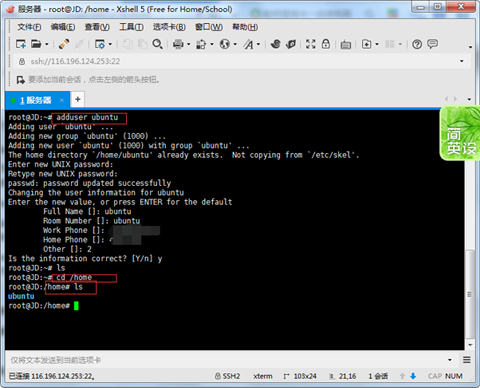Click the Print icon

click(178, 44)
